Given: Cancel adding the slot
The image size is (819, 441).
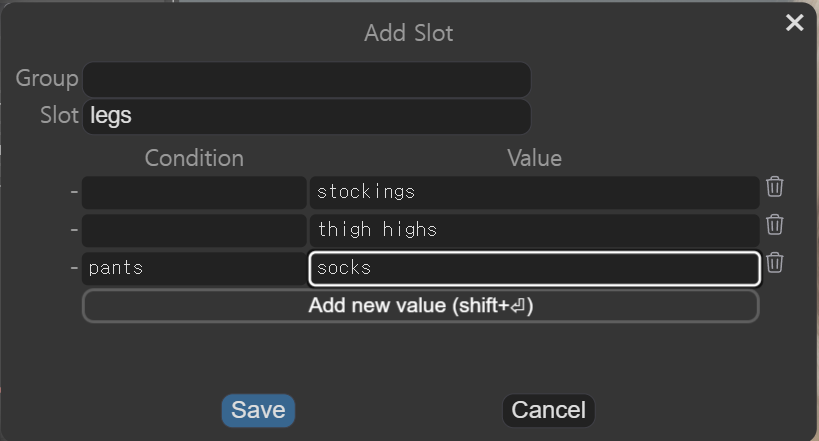Looking at the screenshot, I should 548,410.
